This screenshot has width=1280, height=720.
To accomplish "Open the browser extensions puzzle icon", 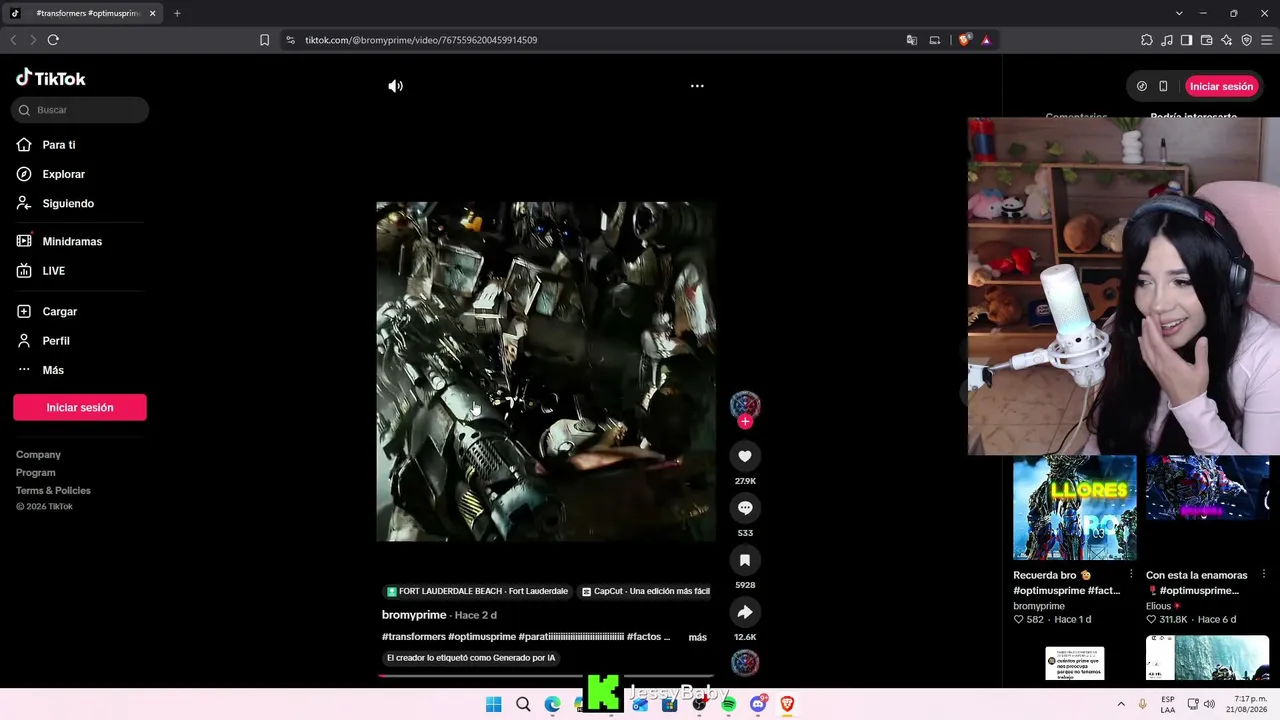I will (1147, 40).
